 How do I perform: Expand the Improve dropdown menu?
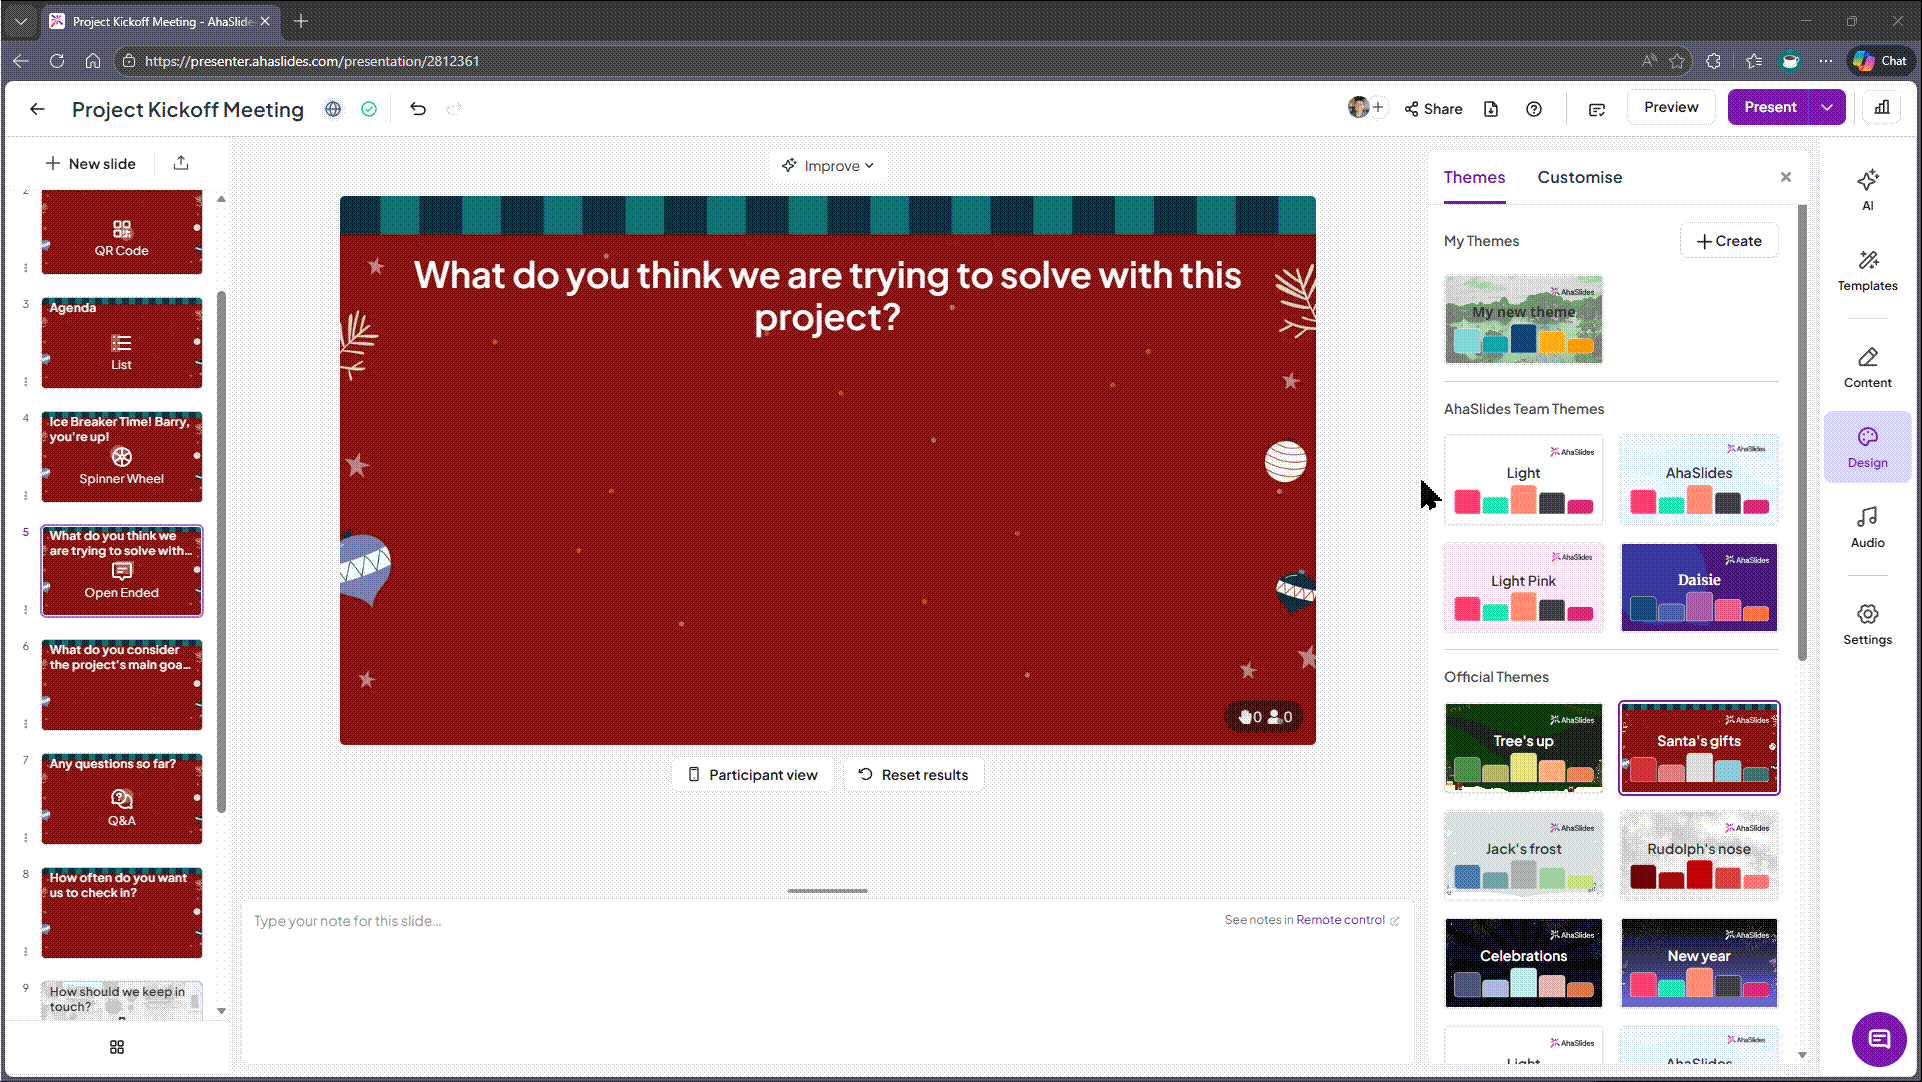(x=828, y=166)
